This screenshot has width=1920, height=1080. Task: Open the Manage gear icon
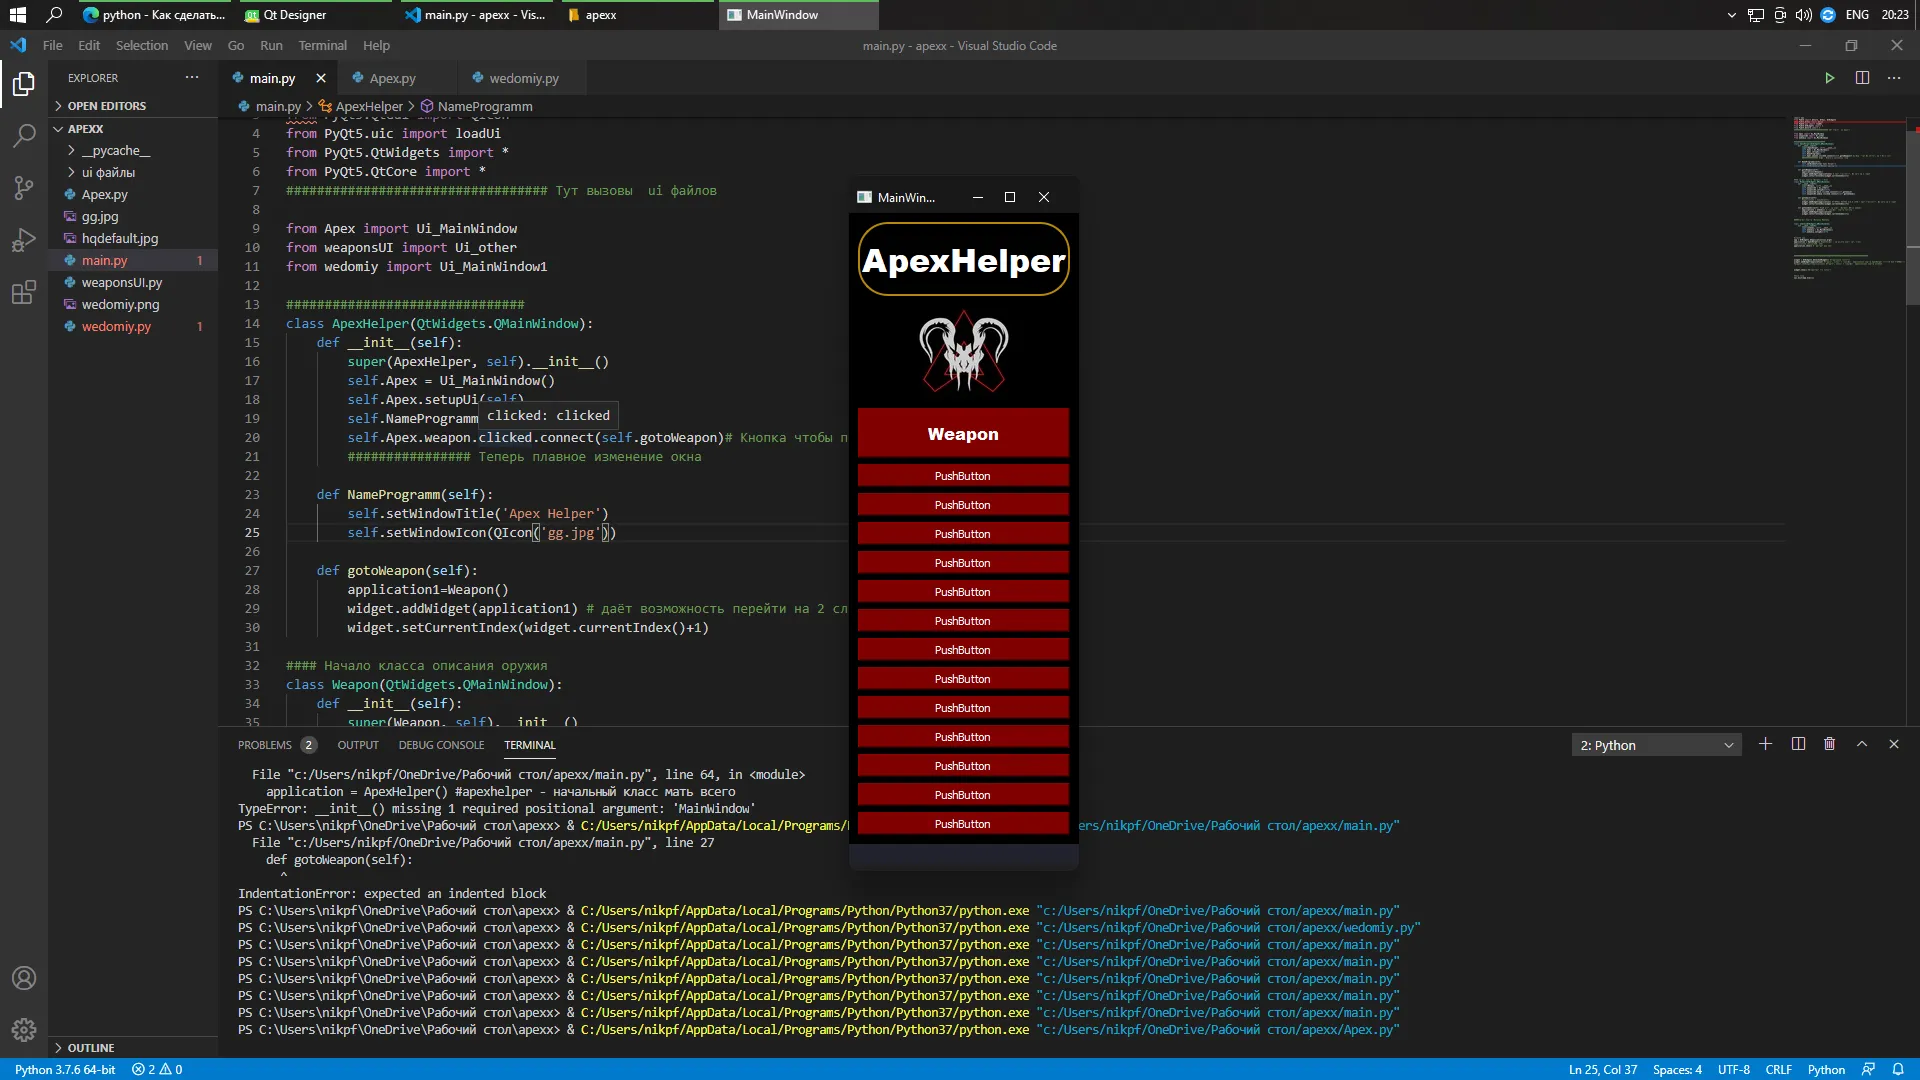click(x=24, y=1030)
